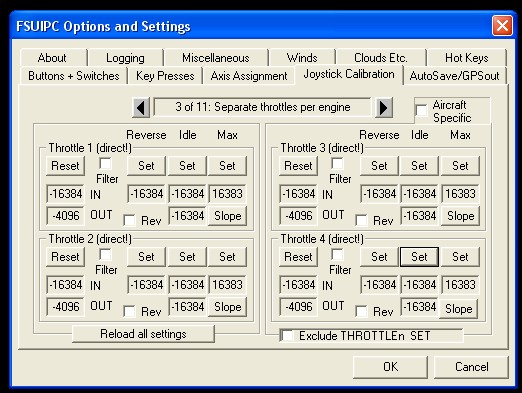Set Idle value for Throttle 1
The height and width of the screenshot is (393, 522).
pyautogui.click(x=187, y=166)
